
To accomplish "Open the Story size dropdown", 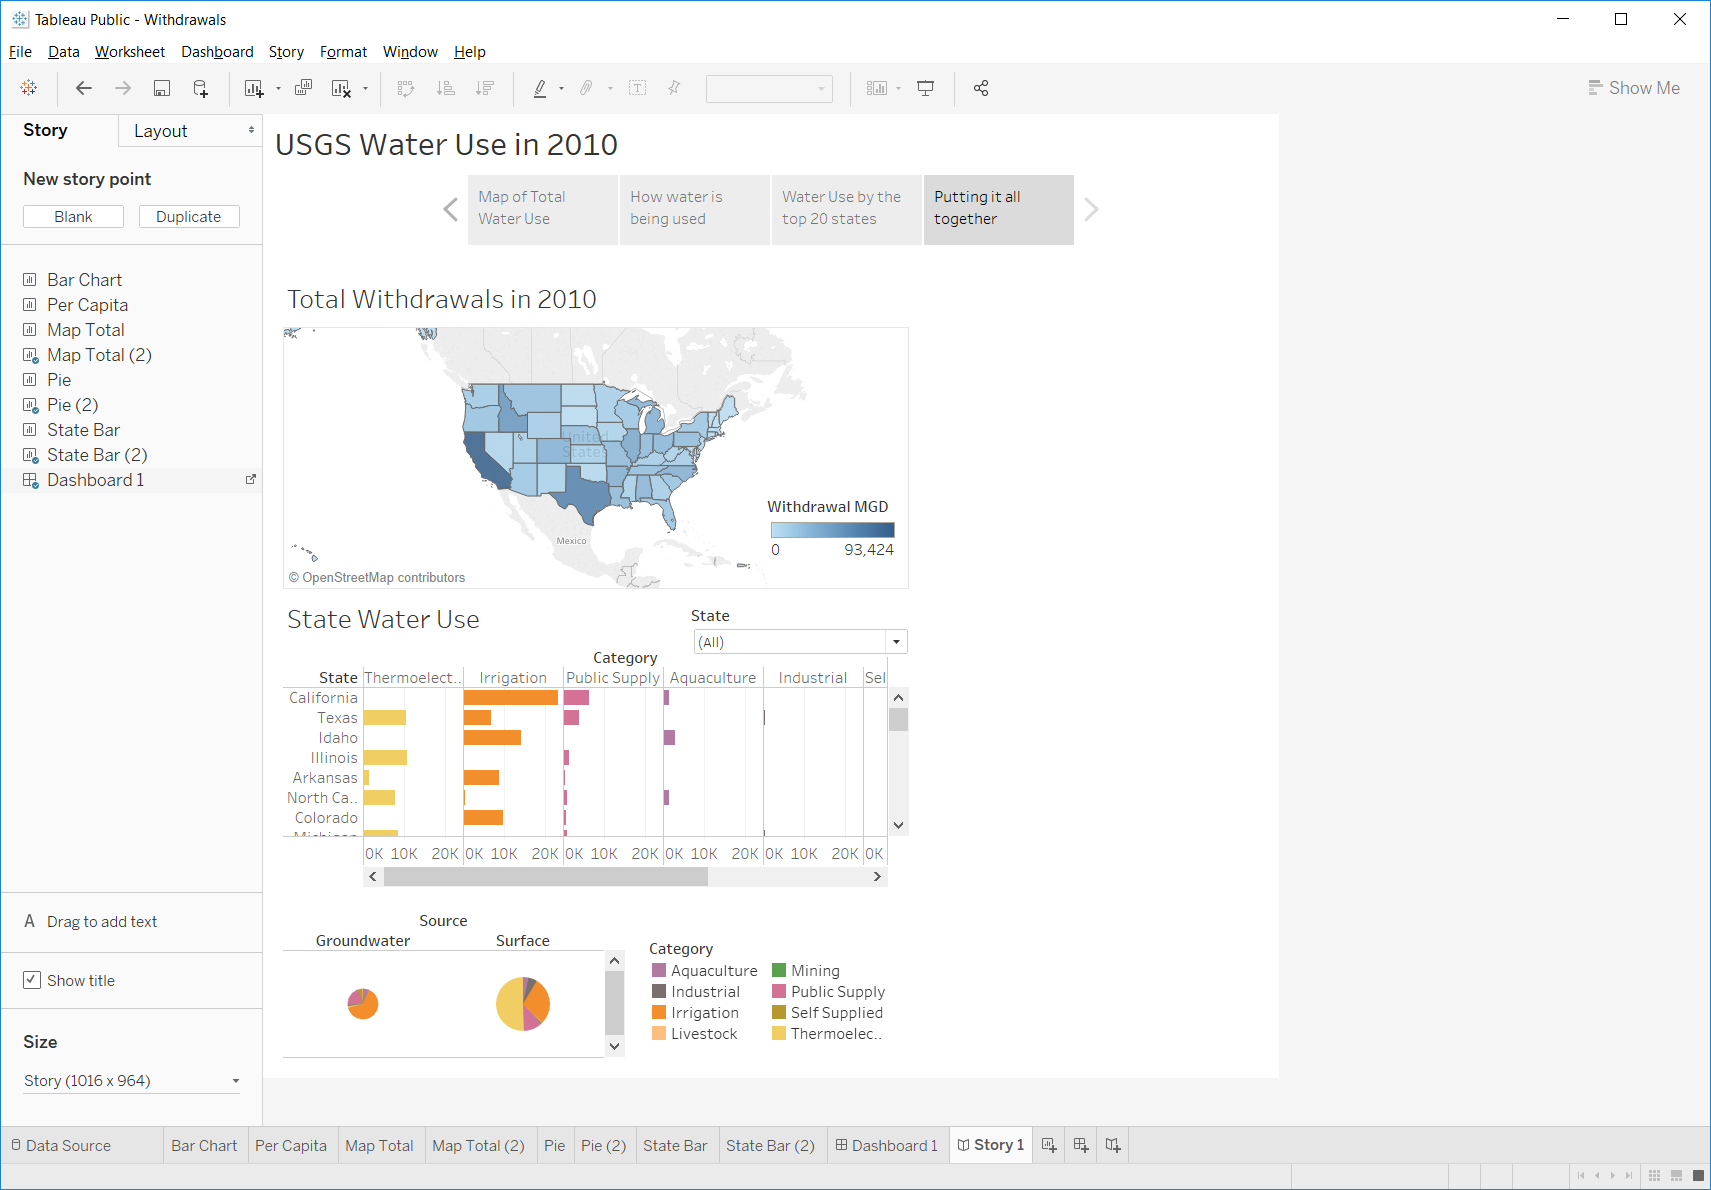I will tap(131, 1081).
